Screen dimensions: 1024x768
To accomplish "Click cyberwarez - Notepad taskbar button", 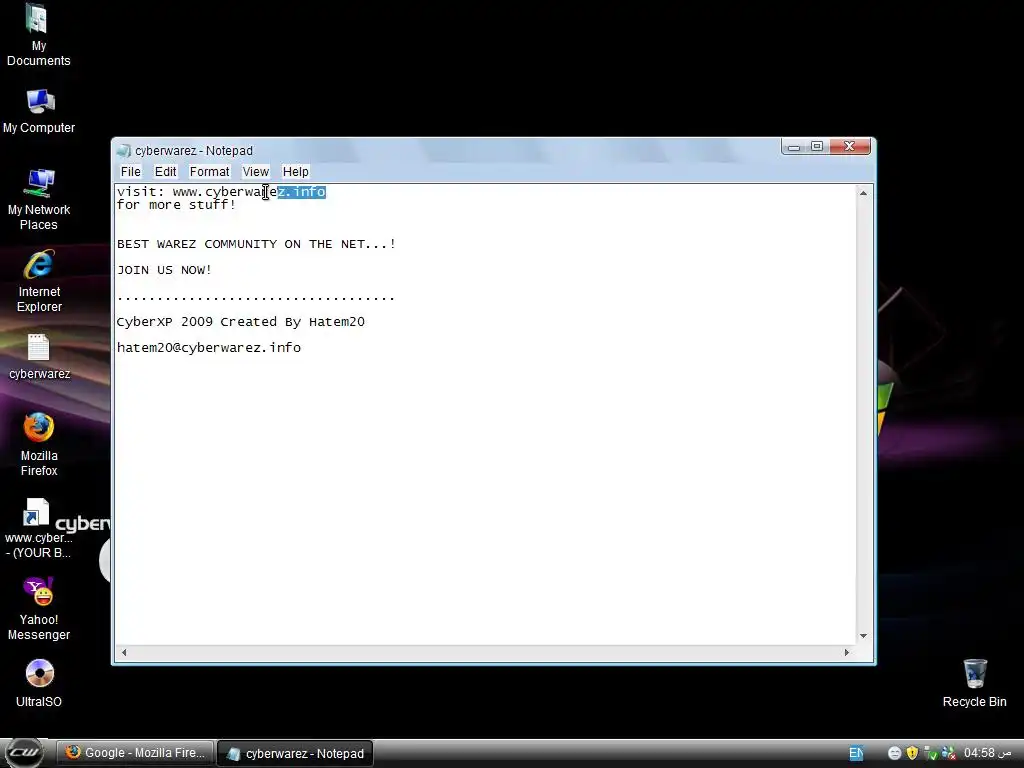I will 295,754.
